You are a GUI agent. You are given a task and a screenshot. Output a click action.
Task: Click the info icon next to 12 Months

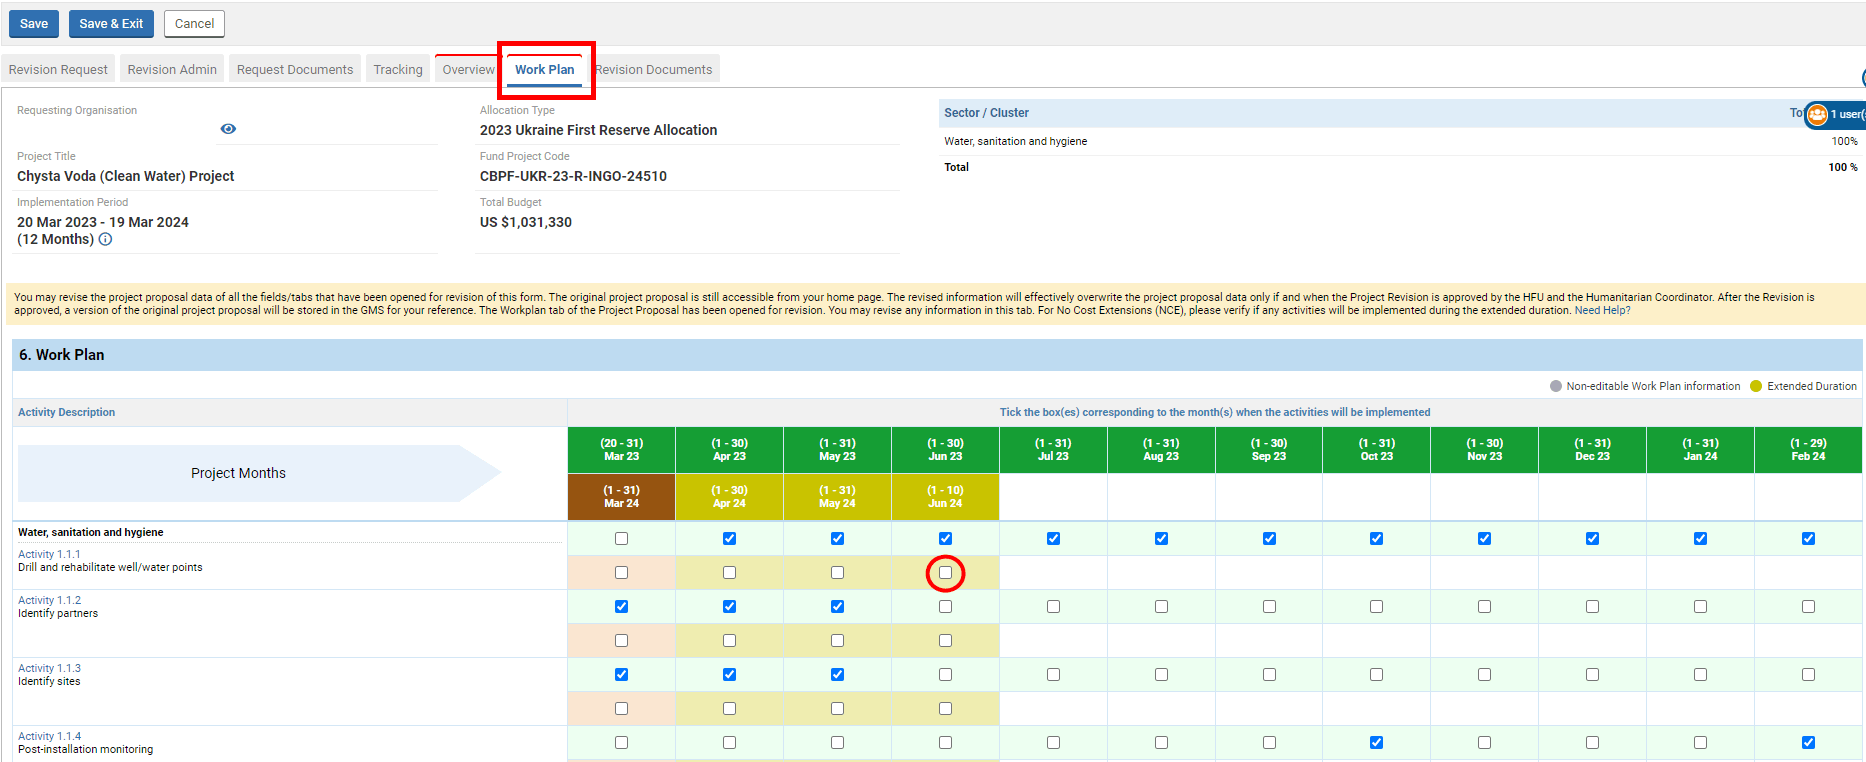(x=105, y=239)
